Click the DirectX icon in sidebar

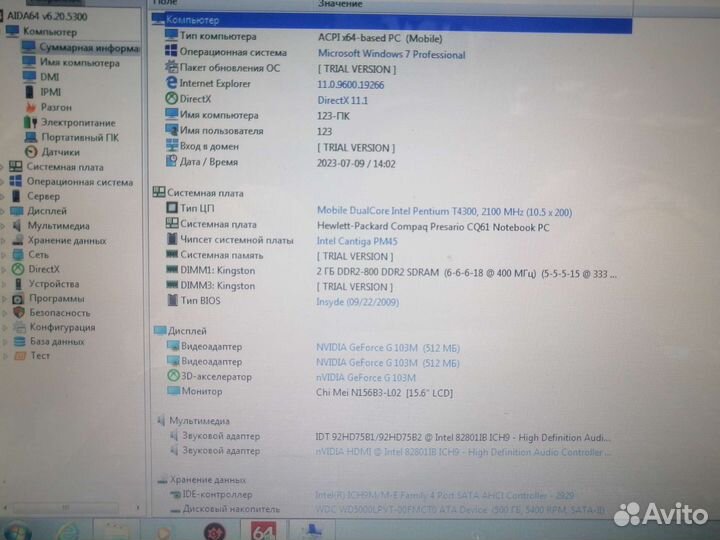click(18, 269)
